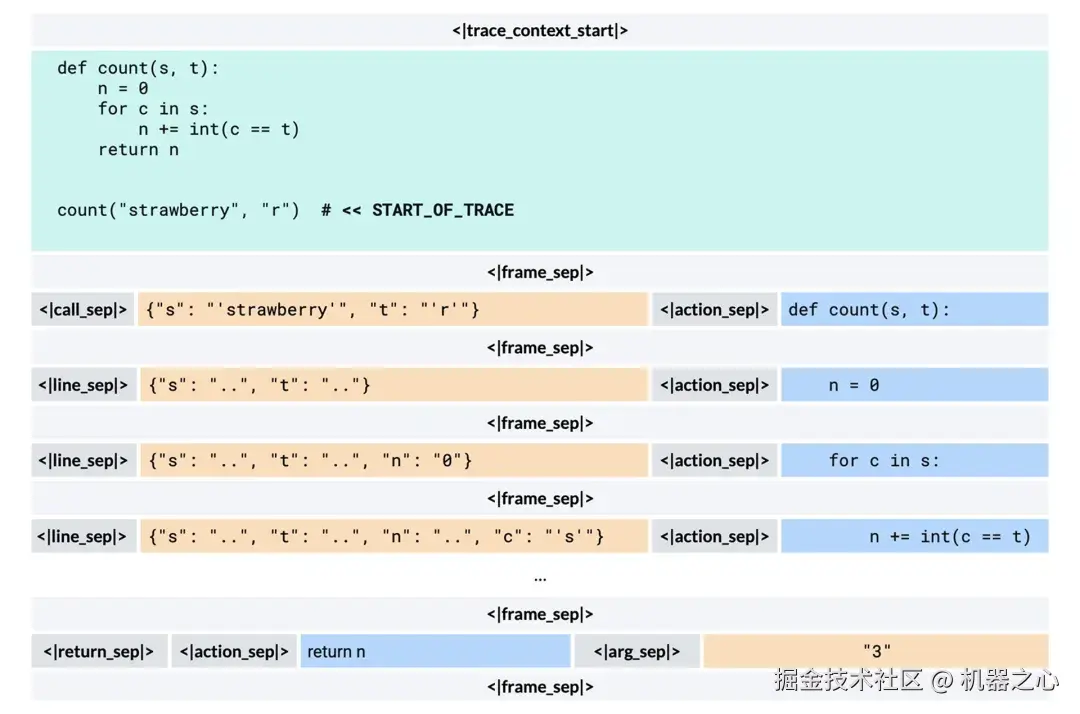Click the n = 0 action box
This screenshot has height=714, width=1080.
coord(914,385)
